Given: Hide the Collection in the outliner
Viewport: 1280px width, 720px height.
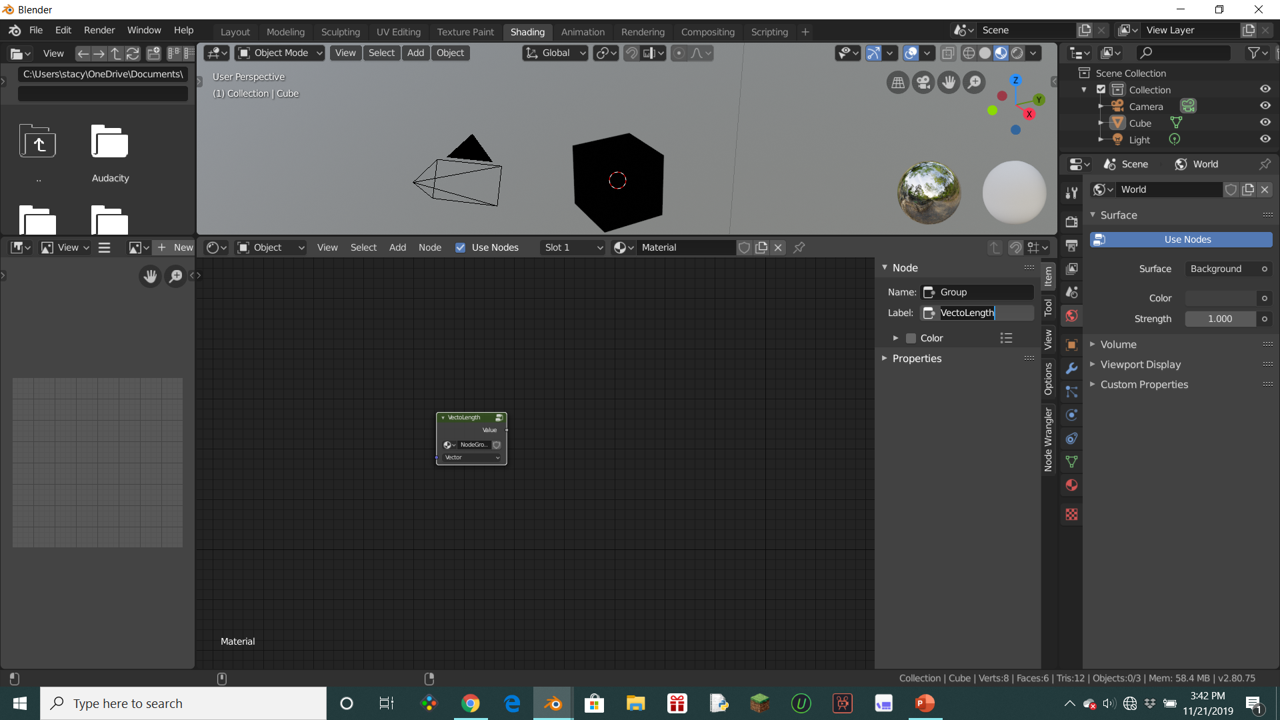Looking at the screenshot, I should (x=1265, y=90).
